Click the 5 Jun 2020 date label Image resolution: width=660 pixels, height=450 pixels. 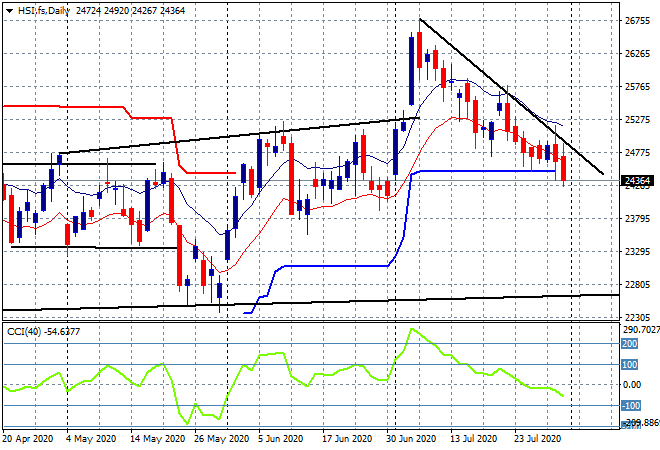[281, 439]
